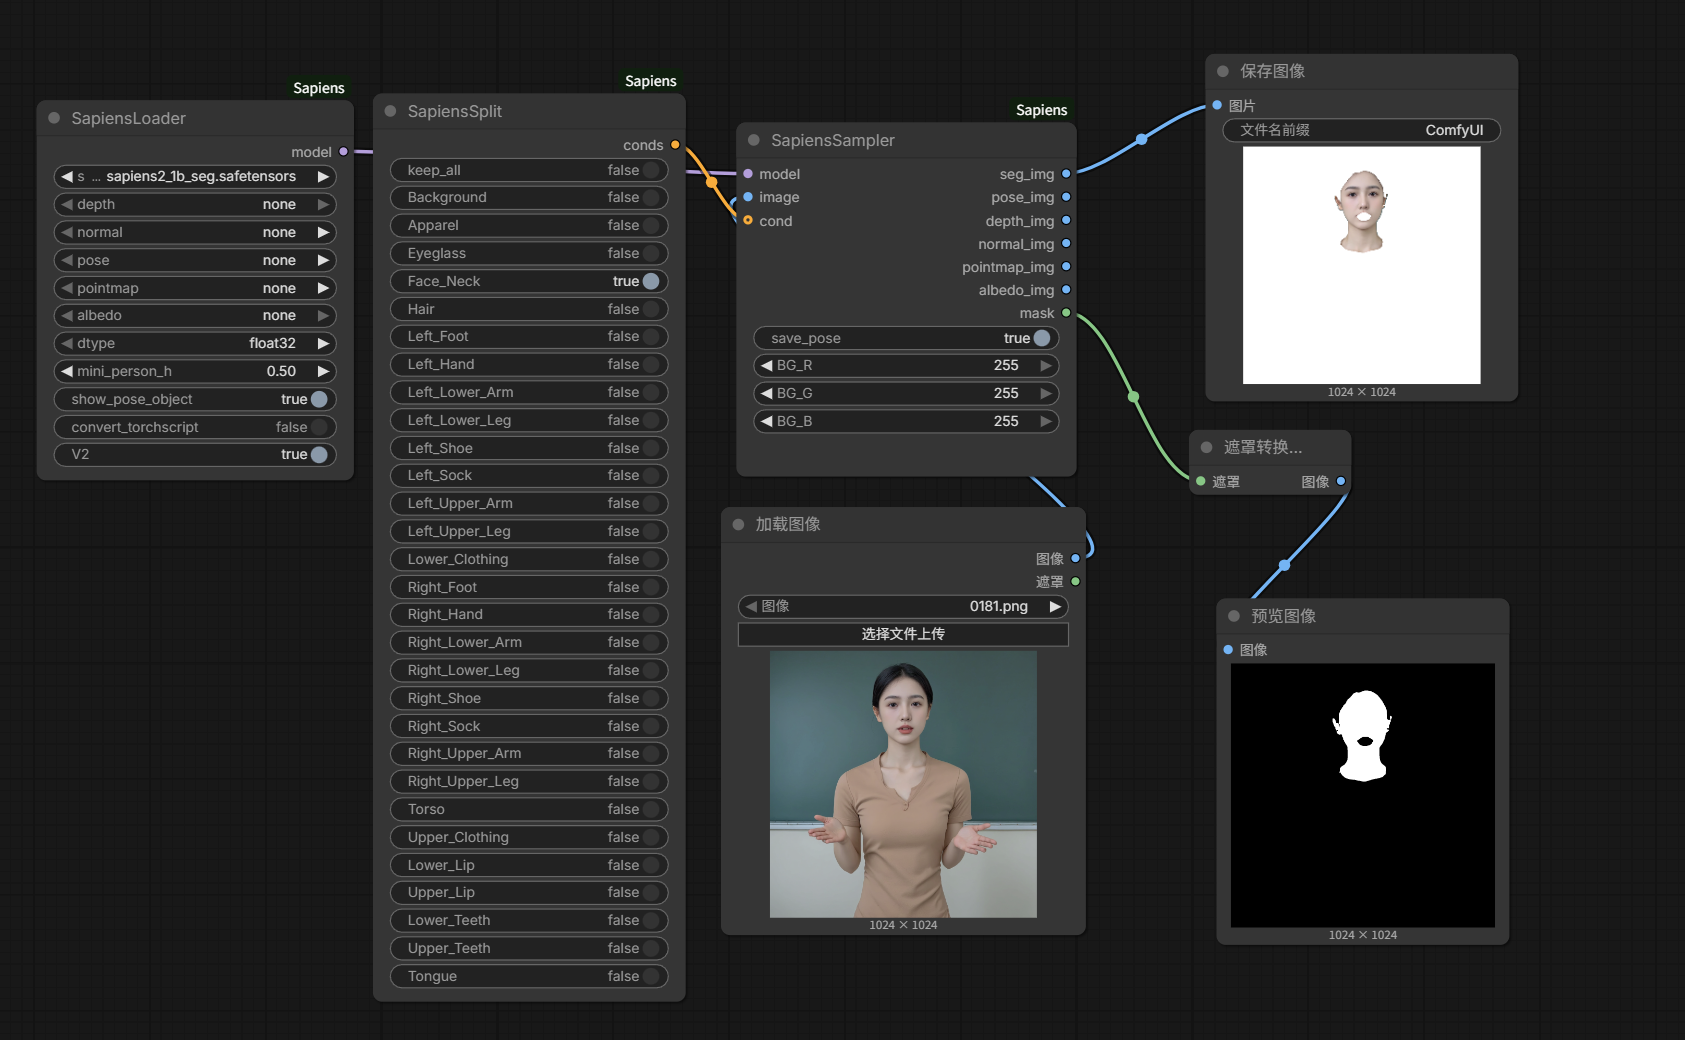
Task: Click the black-and-white mask preview image
Action: (x=1363, y=796)
